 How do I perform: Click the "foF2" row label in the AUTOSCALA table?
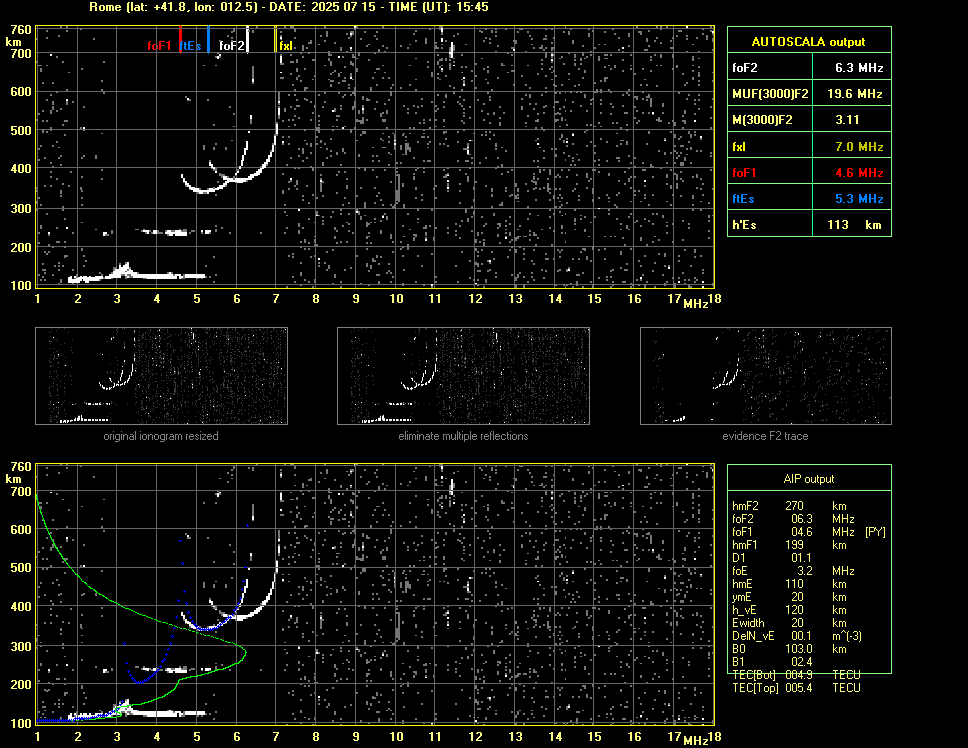(x=745, y=68)
